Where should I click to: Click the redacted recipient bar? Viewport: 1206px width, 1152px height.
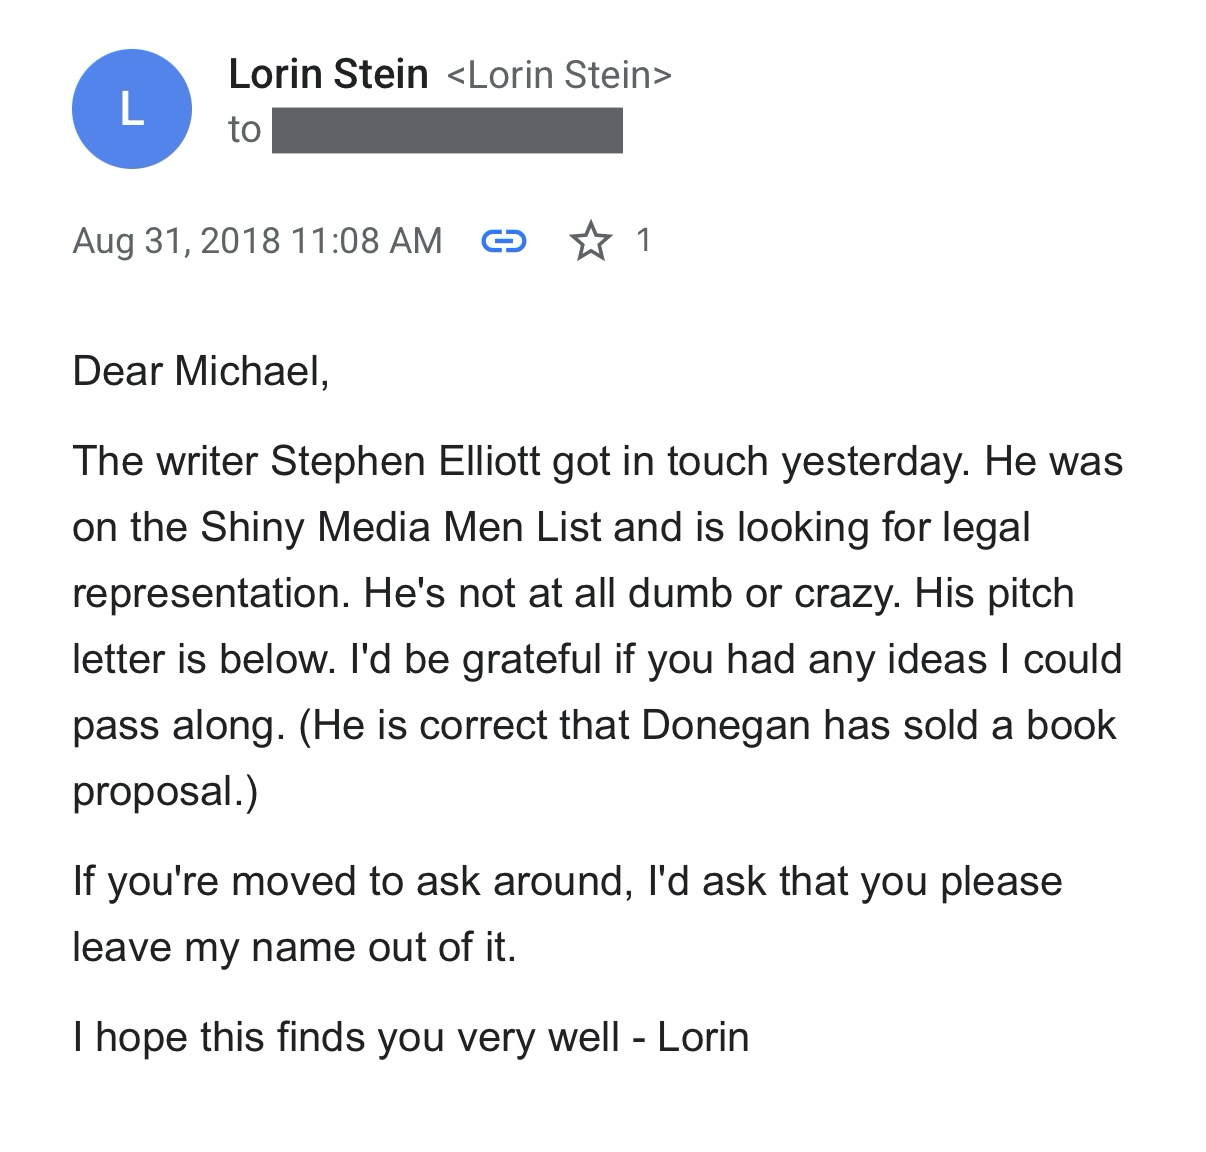tap(447, 131)
